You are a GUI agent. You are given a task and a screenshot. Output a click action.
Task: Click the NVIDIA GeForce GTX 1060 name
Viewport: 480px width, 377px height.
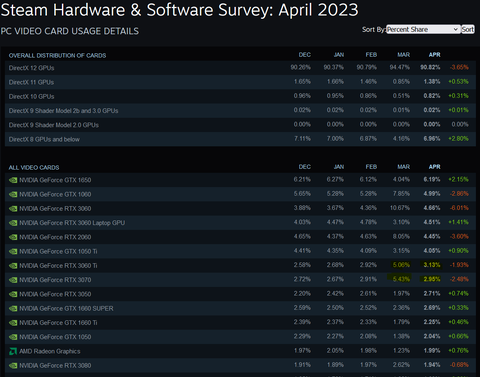point(55,194)
